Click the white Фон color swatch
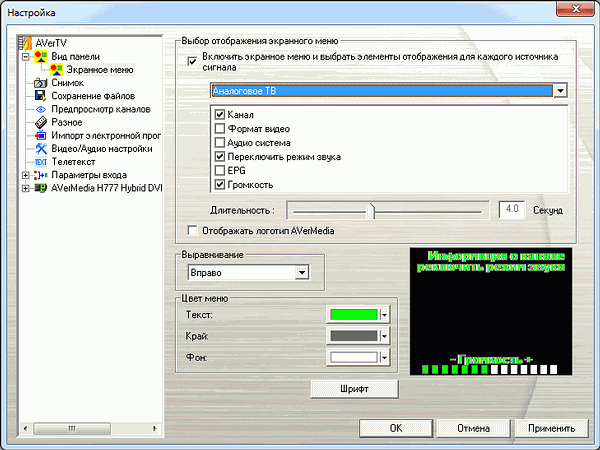This screenshot has width=600, height=450. [x=354, y=357]
